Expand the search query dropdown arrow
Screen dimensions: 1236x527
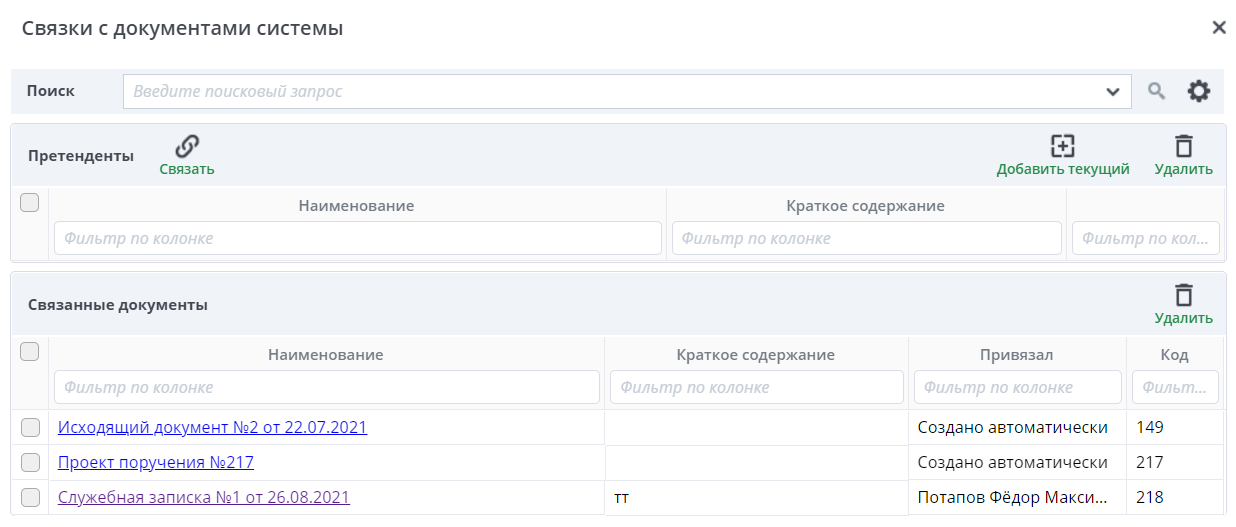[1112, 92]
